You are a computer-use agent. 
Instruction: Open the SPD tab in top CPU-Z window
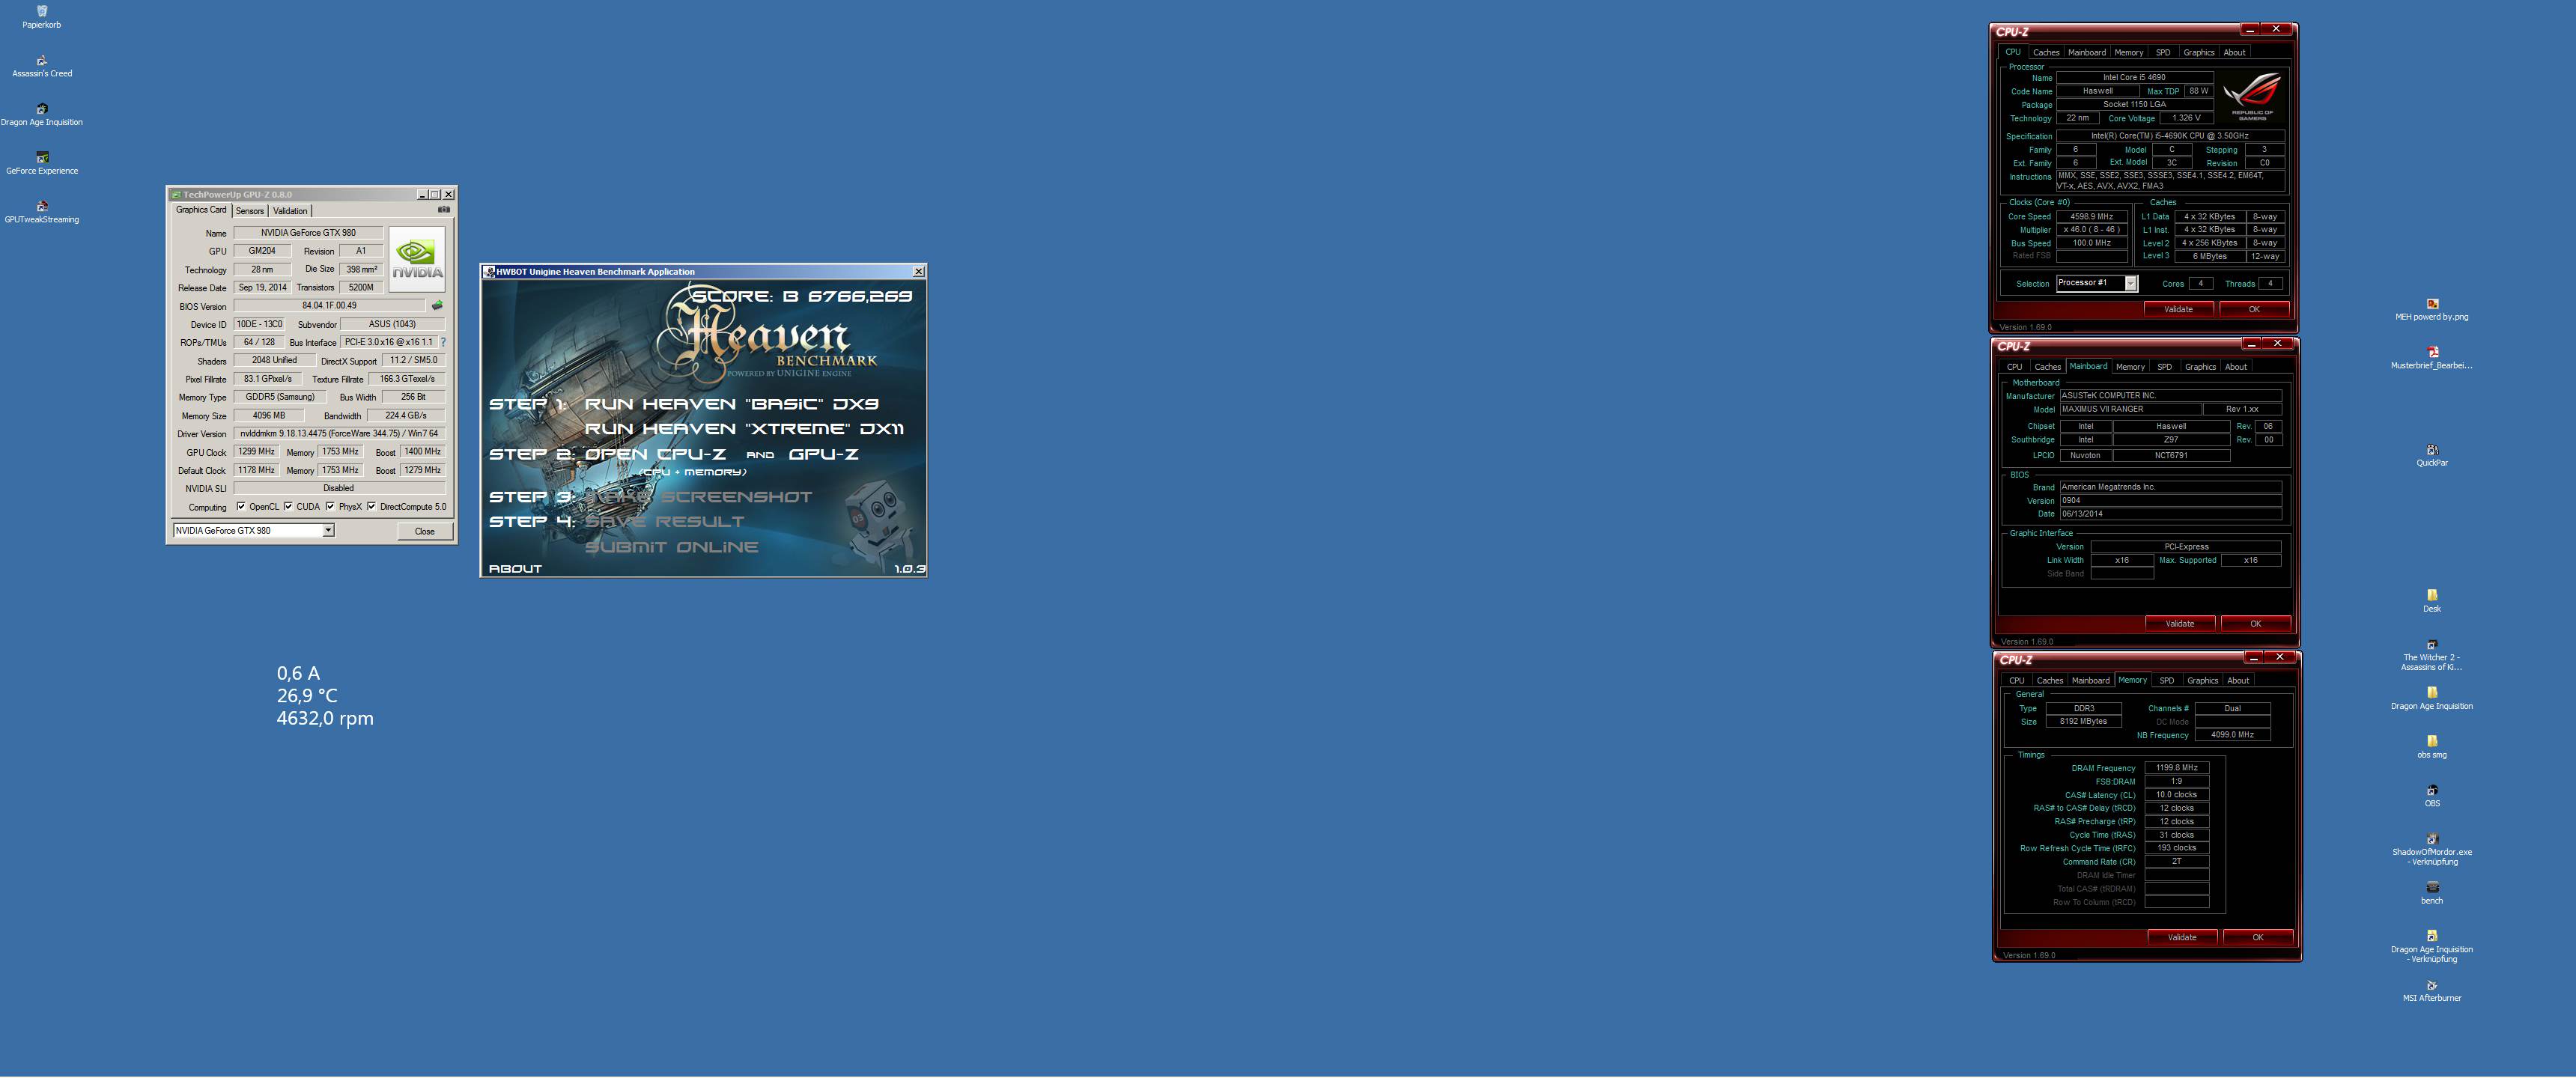click(x=2163, y=52)
